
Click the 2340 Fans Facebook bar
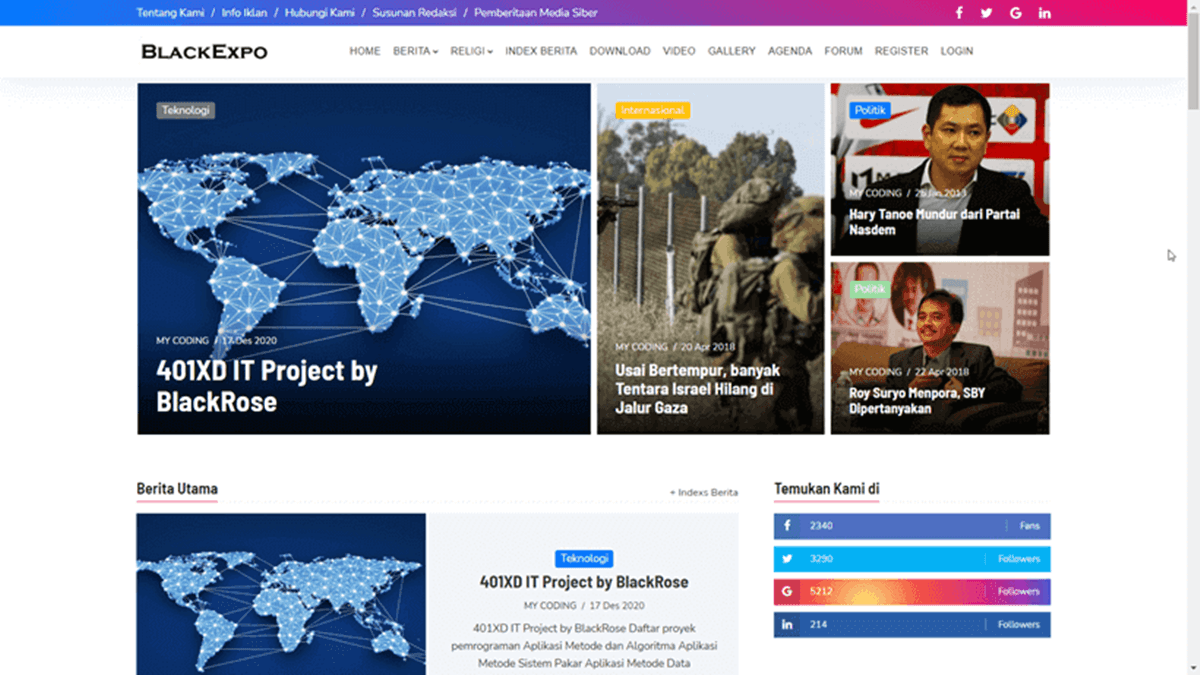click(912, 526)
